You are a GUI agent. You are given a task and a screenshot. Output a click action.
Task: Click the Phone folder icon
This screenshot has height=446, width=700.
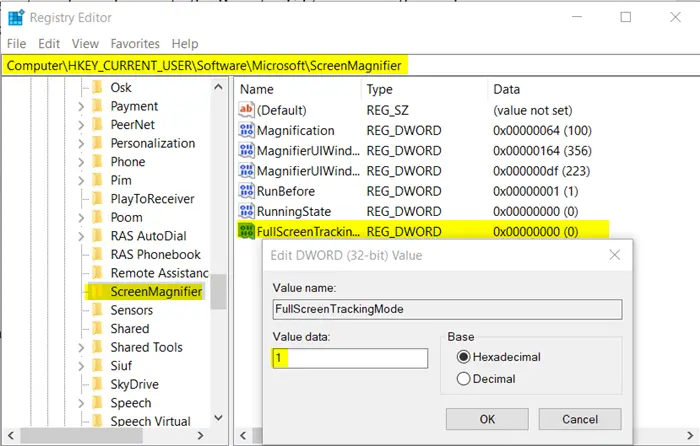tap(97, 161)
